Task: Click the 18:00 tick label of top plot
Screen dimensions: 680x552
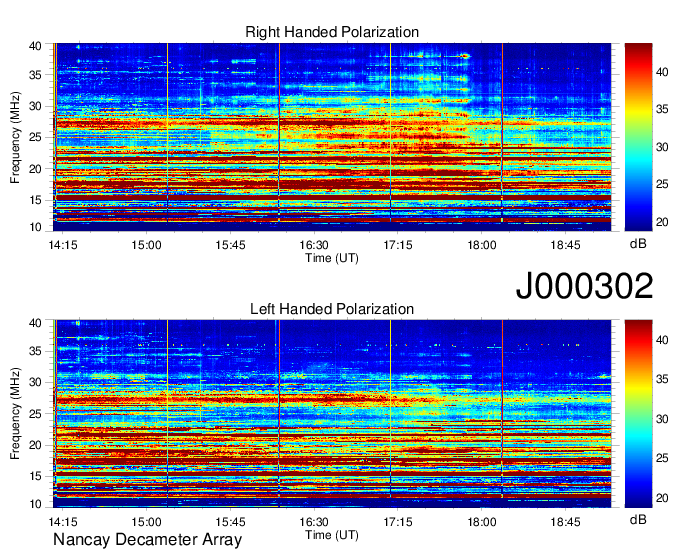Action: pyautogui.click(x=482, y=245)
